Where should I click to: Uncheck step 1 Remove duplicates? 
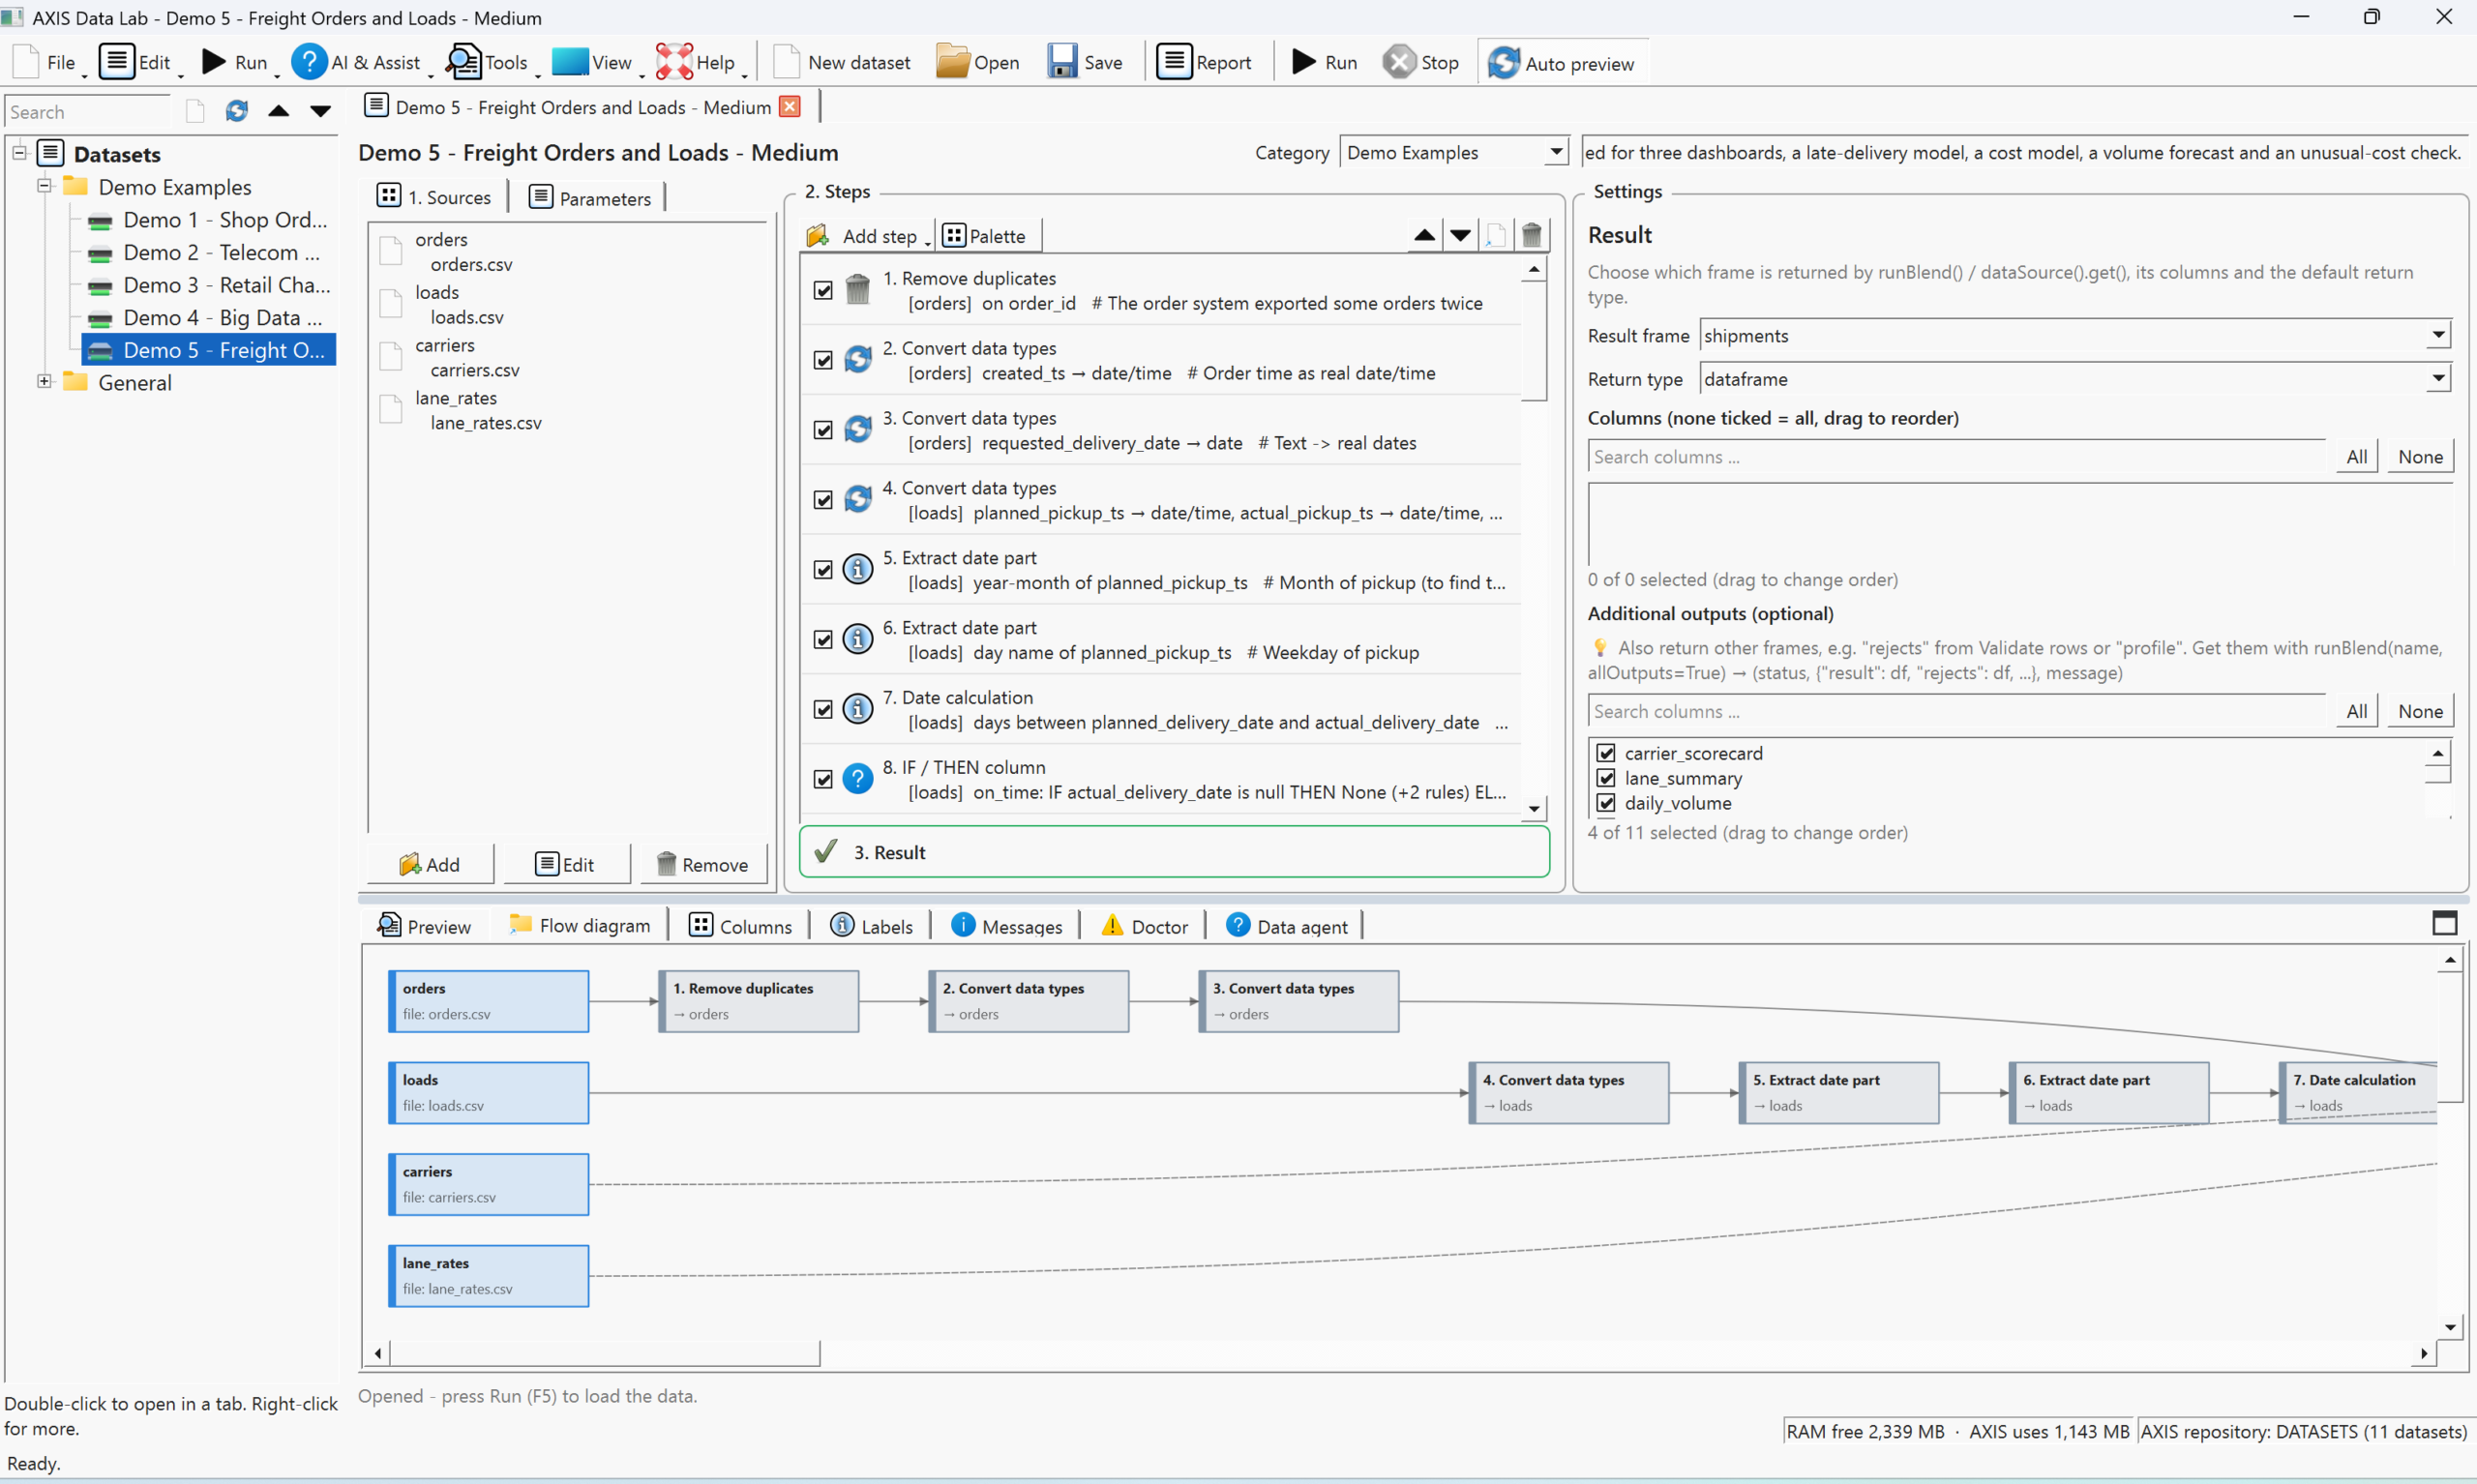click(x=823, y=291)
